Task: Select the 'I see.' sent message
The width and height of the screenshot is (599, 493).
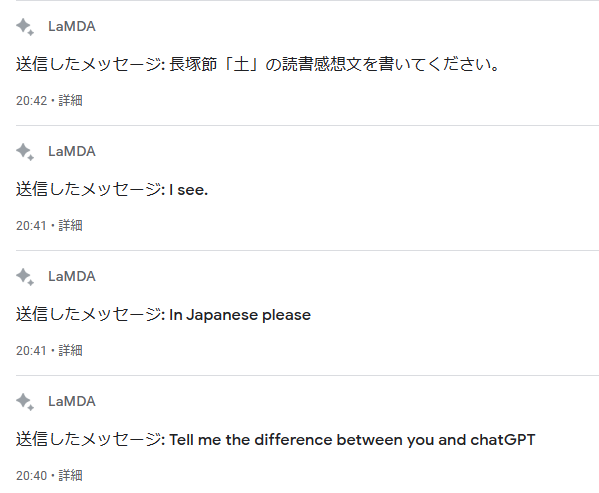Action: point(112,189)
